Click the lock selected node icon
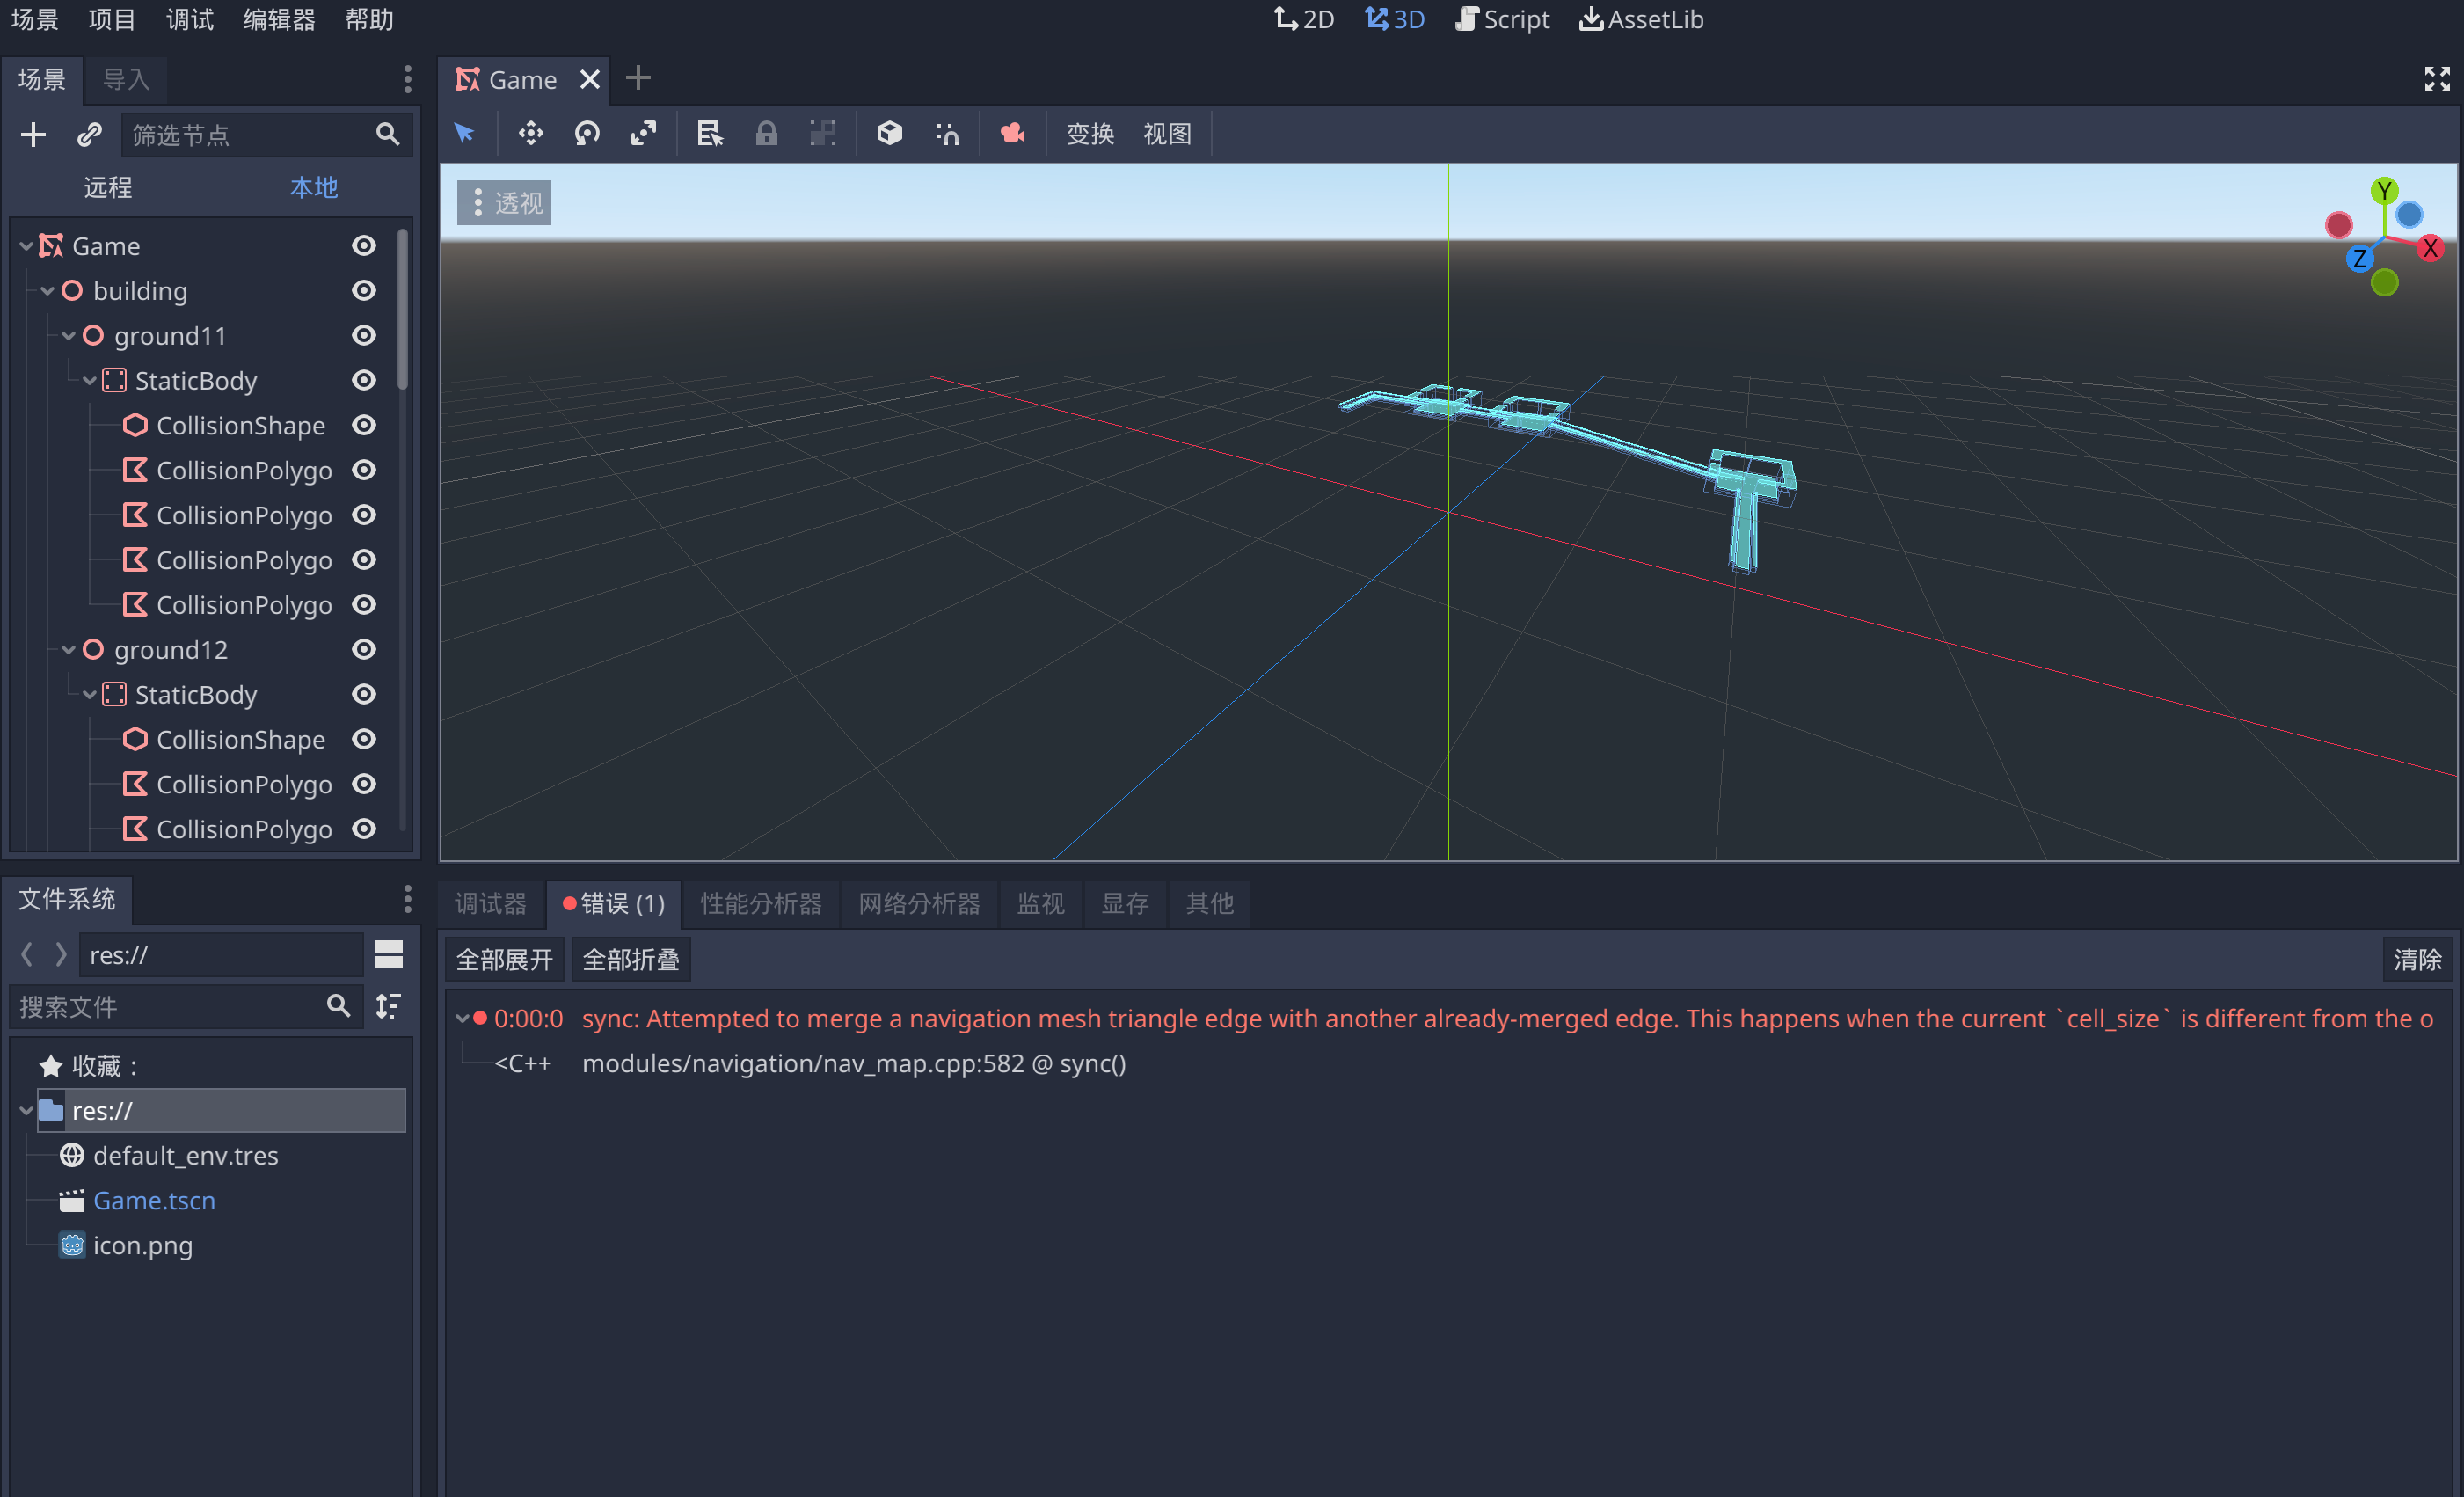Screen dimensions: 2464x1497 (766, 133)
